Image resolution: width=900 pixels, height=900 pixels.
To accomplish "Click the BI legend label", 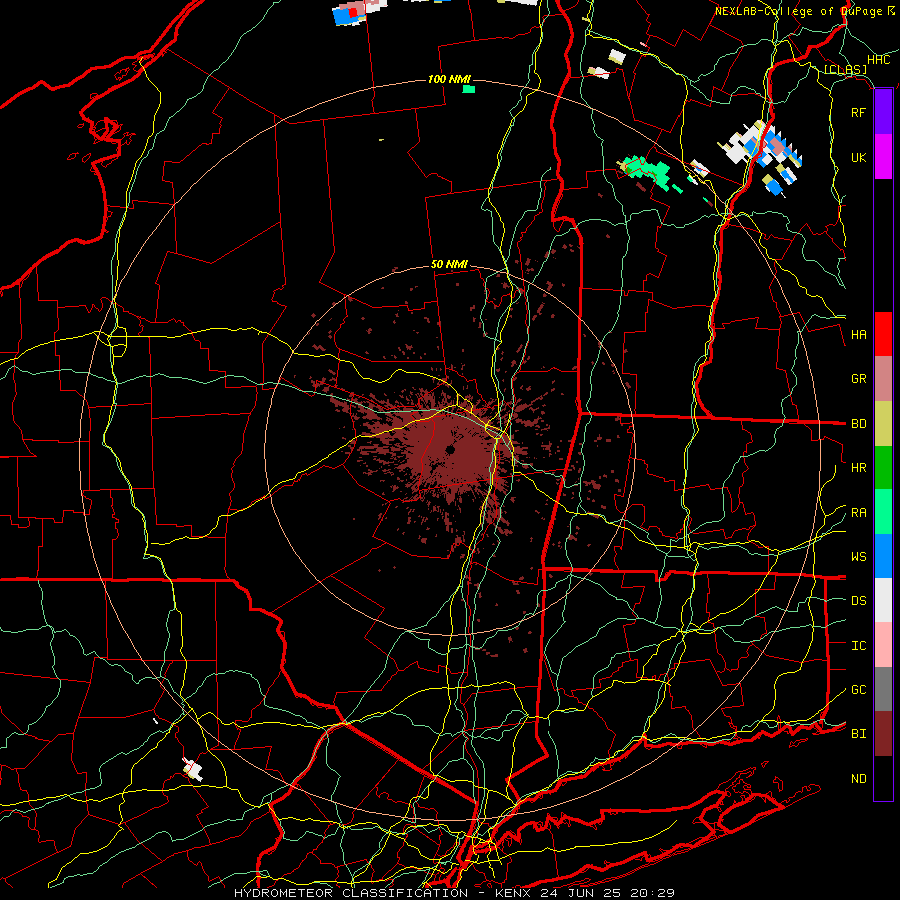I will point(858,734).
